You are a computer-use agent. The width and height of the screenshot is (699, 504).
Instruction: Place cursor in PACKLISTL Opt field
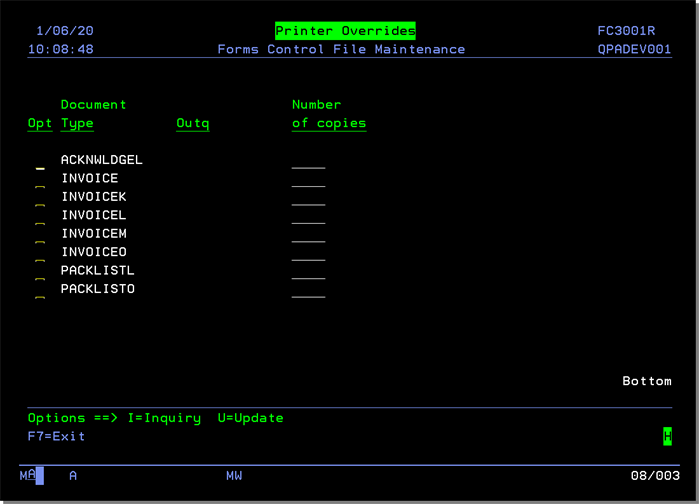click(40, 277)
